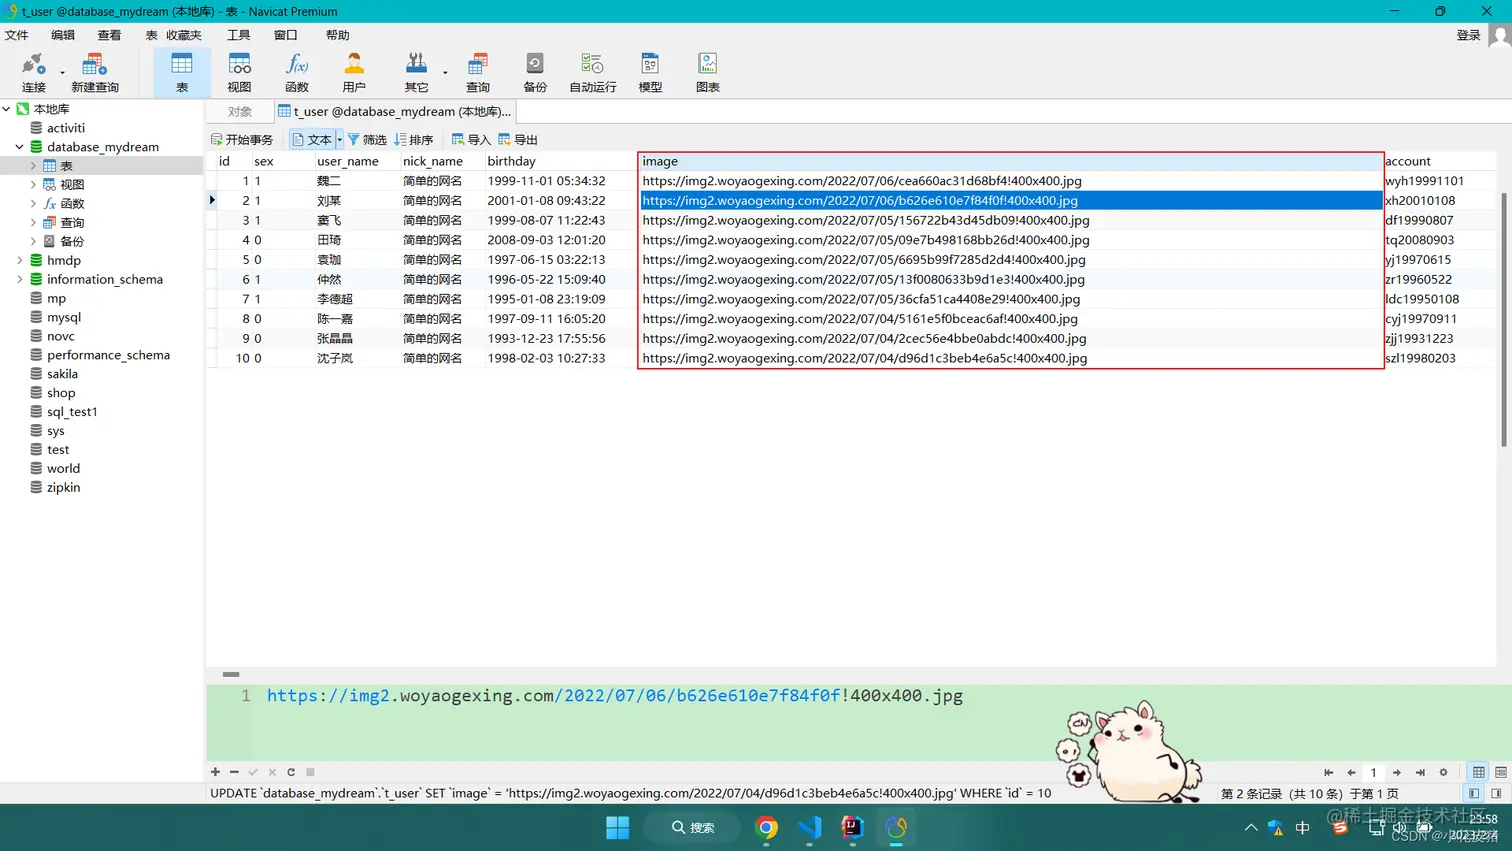Click the vertical scrollbar of the table
1512x851 pixels.
coord(1504,319)
